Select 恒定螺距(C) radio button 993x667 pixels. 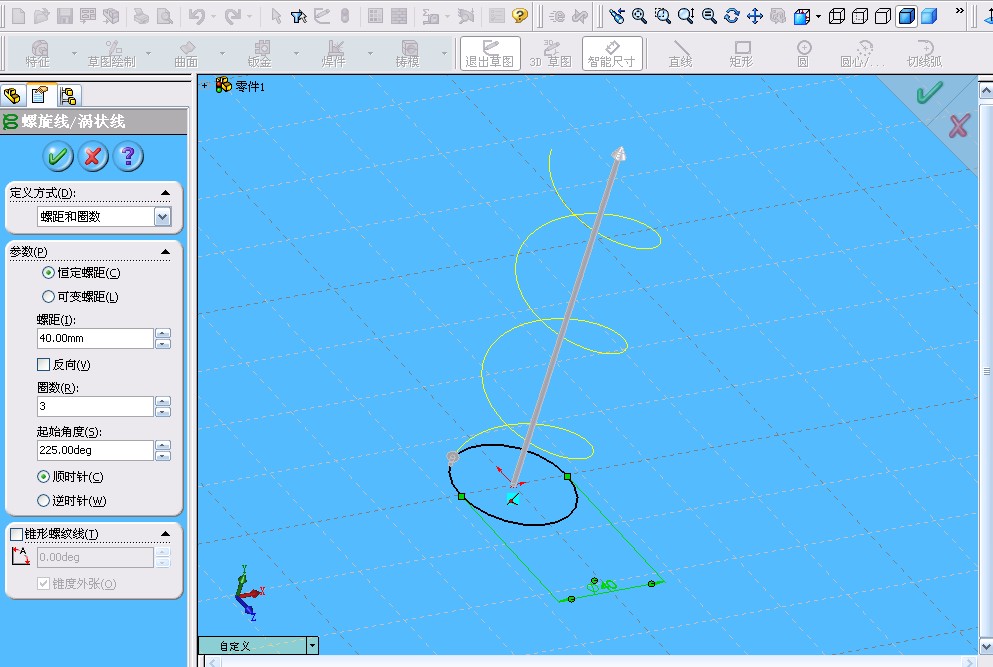[x=48, y=273]
